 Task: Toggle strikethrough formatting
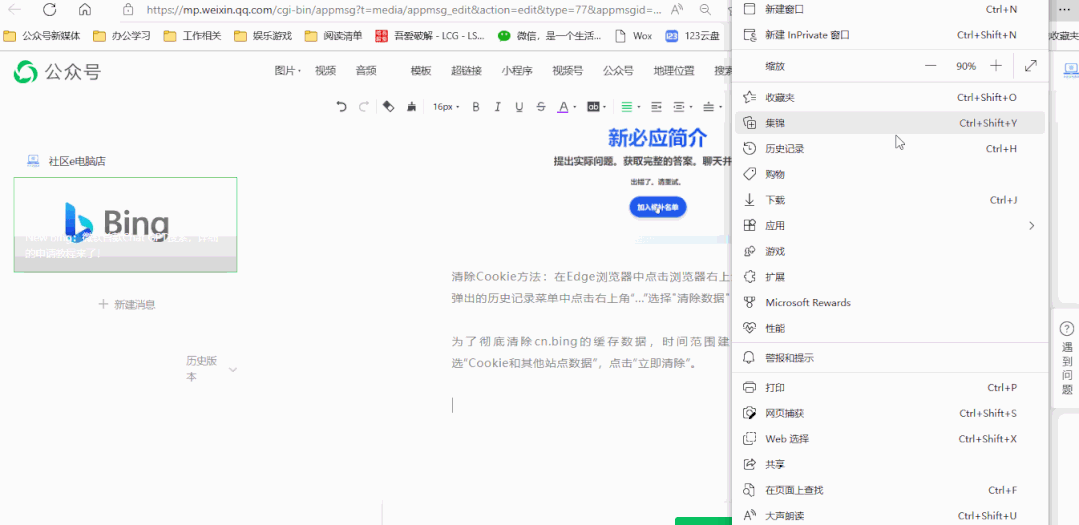point(541,107)
